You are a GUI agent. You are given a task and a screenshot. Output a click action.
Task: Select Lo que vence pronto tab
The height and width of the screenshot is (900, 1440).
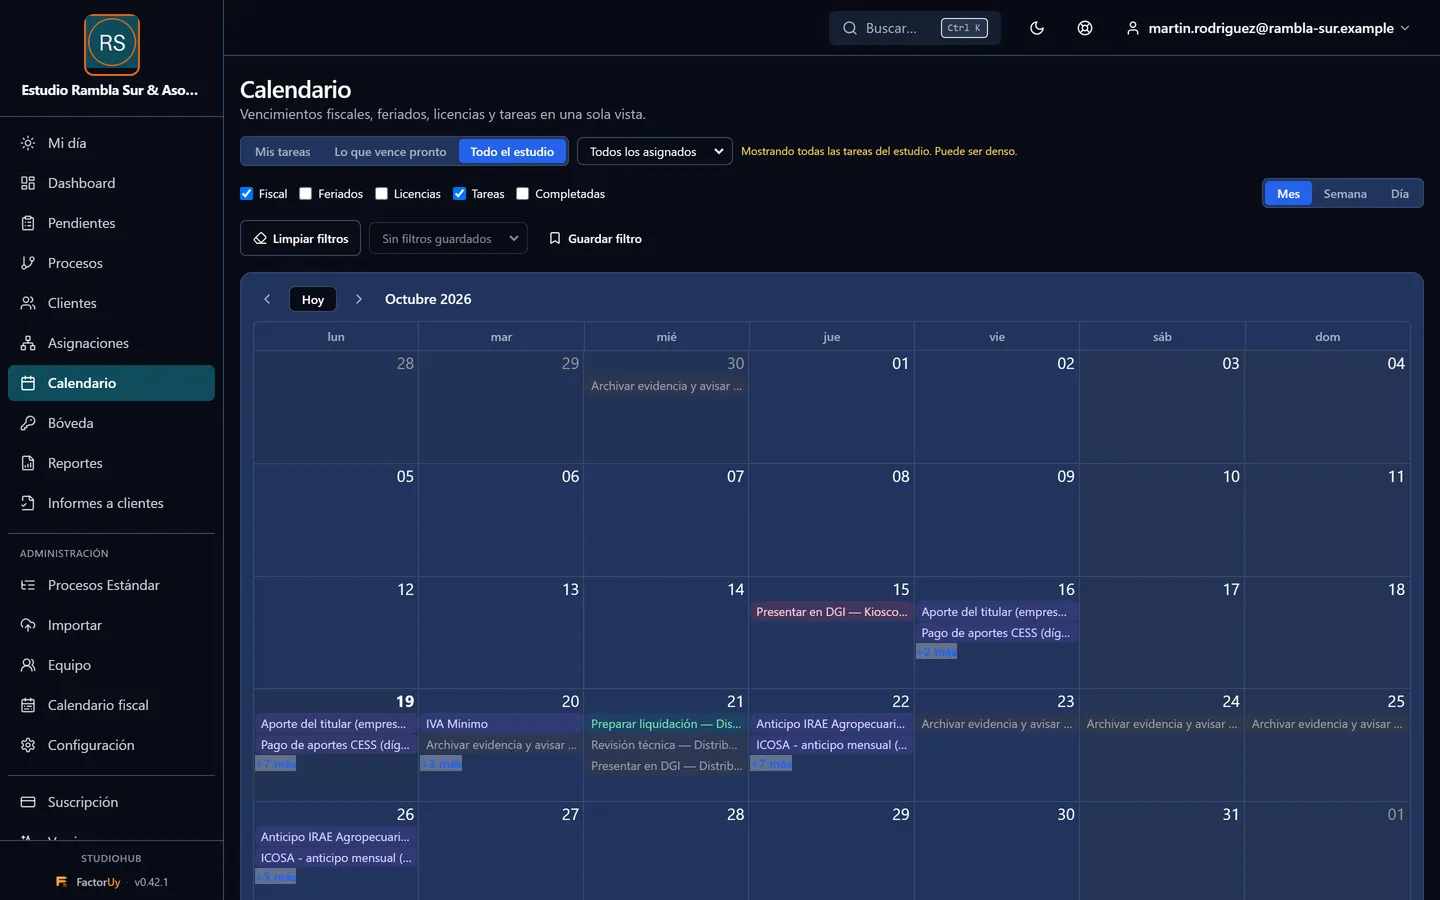(x=390, y=152)
